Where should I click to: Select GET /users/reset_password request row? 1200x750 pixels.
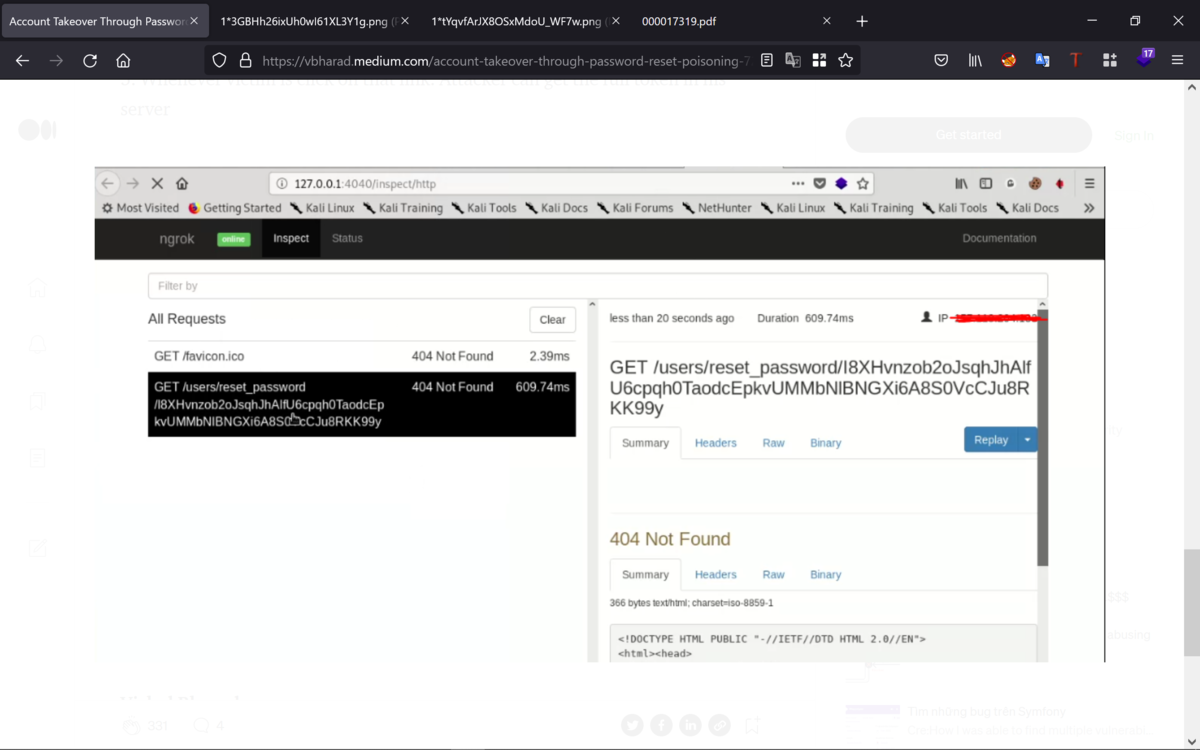(x=362, y=404)
